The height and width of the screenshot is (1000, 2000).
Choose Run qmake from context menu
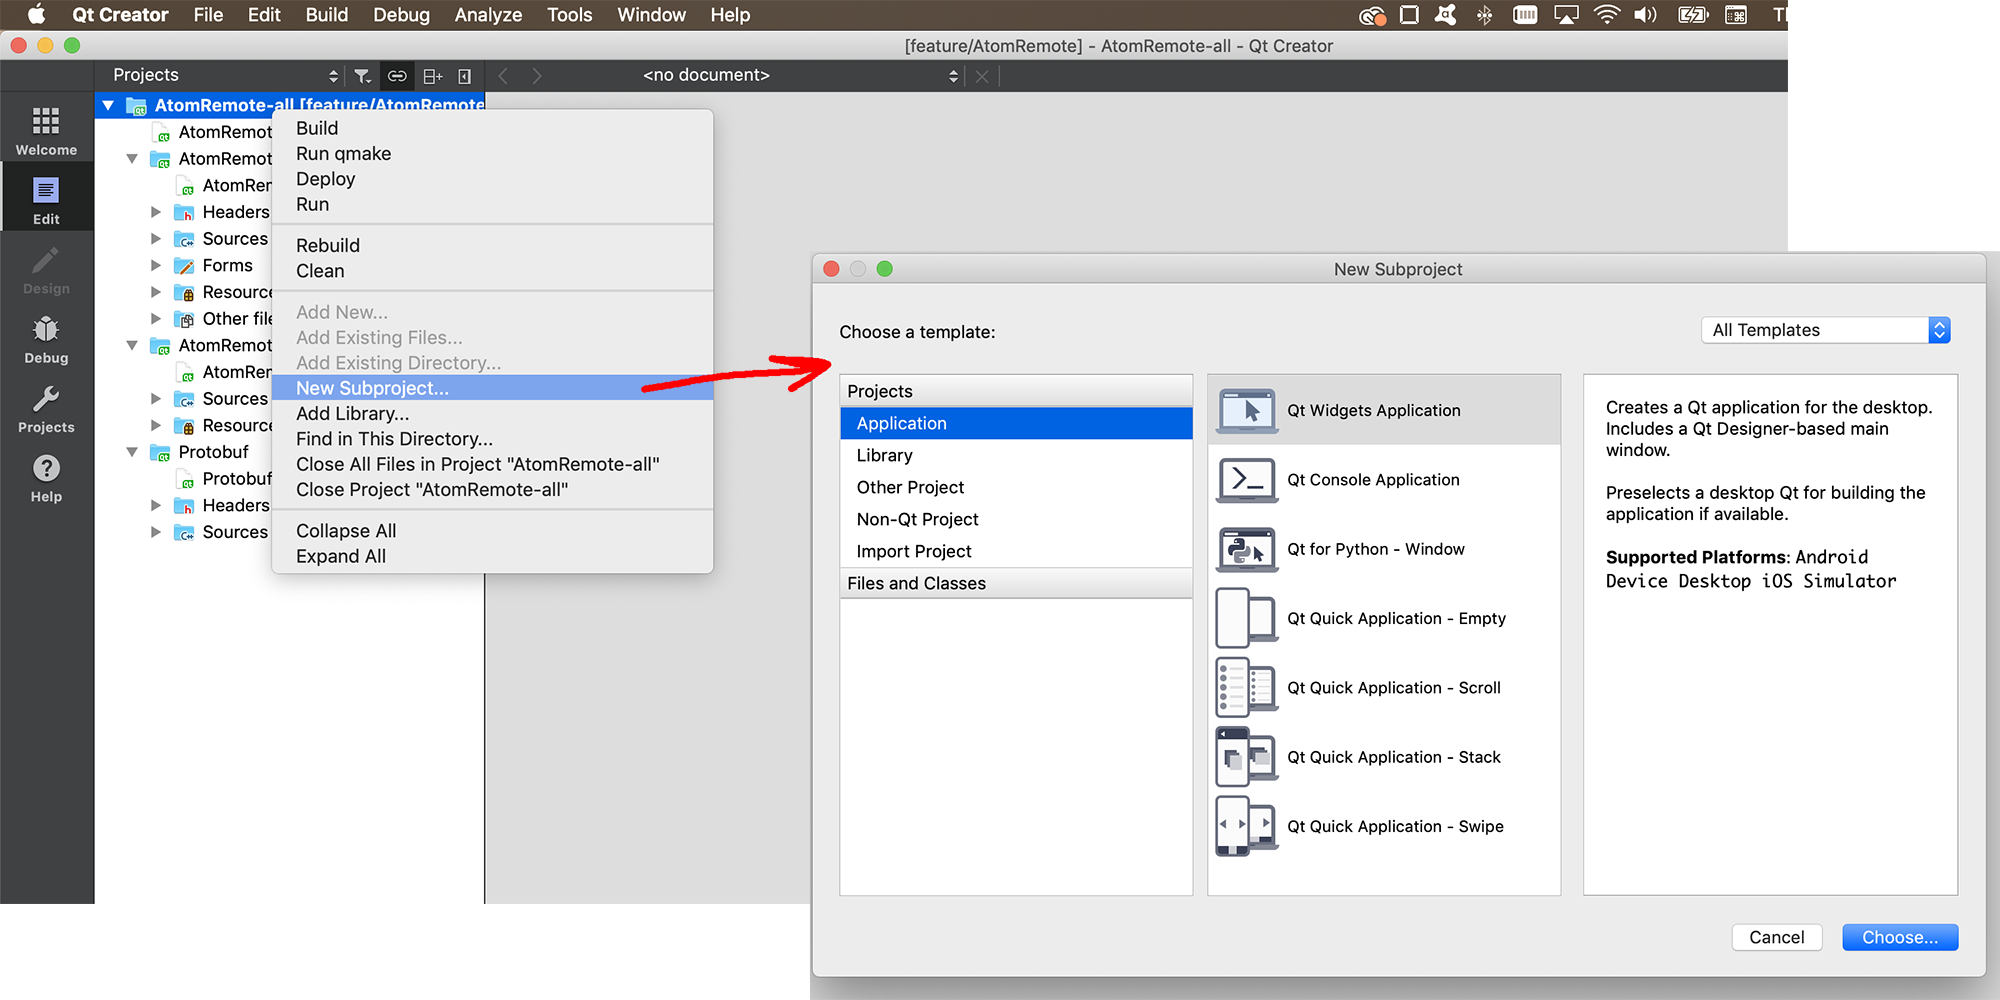[492, 154]
